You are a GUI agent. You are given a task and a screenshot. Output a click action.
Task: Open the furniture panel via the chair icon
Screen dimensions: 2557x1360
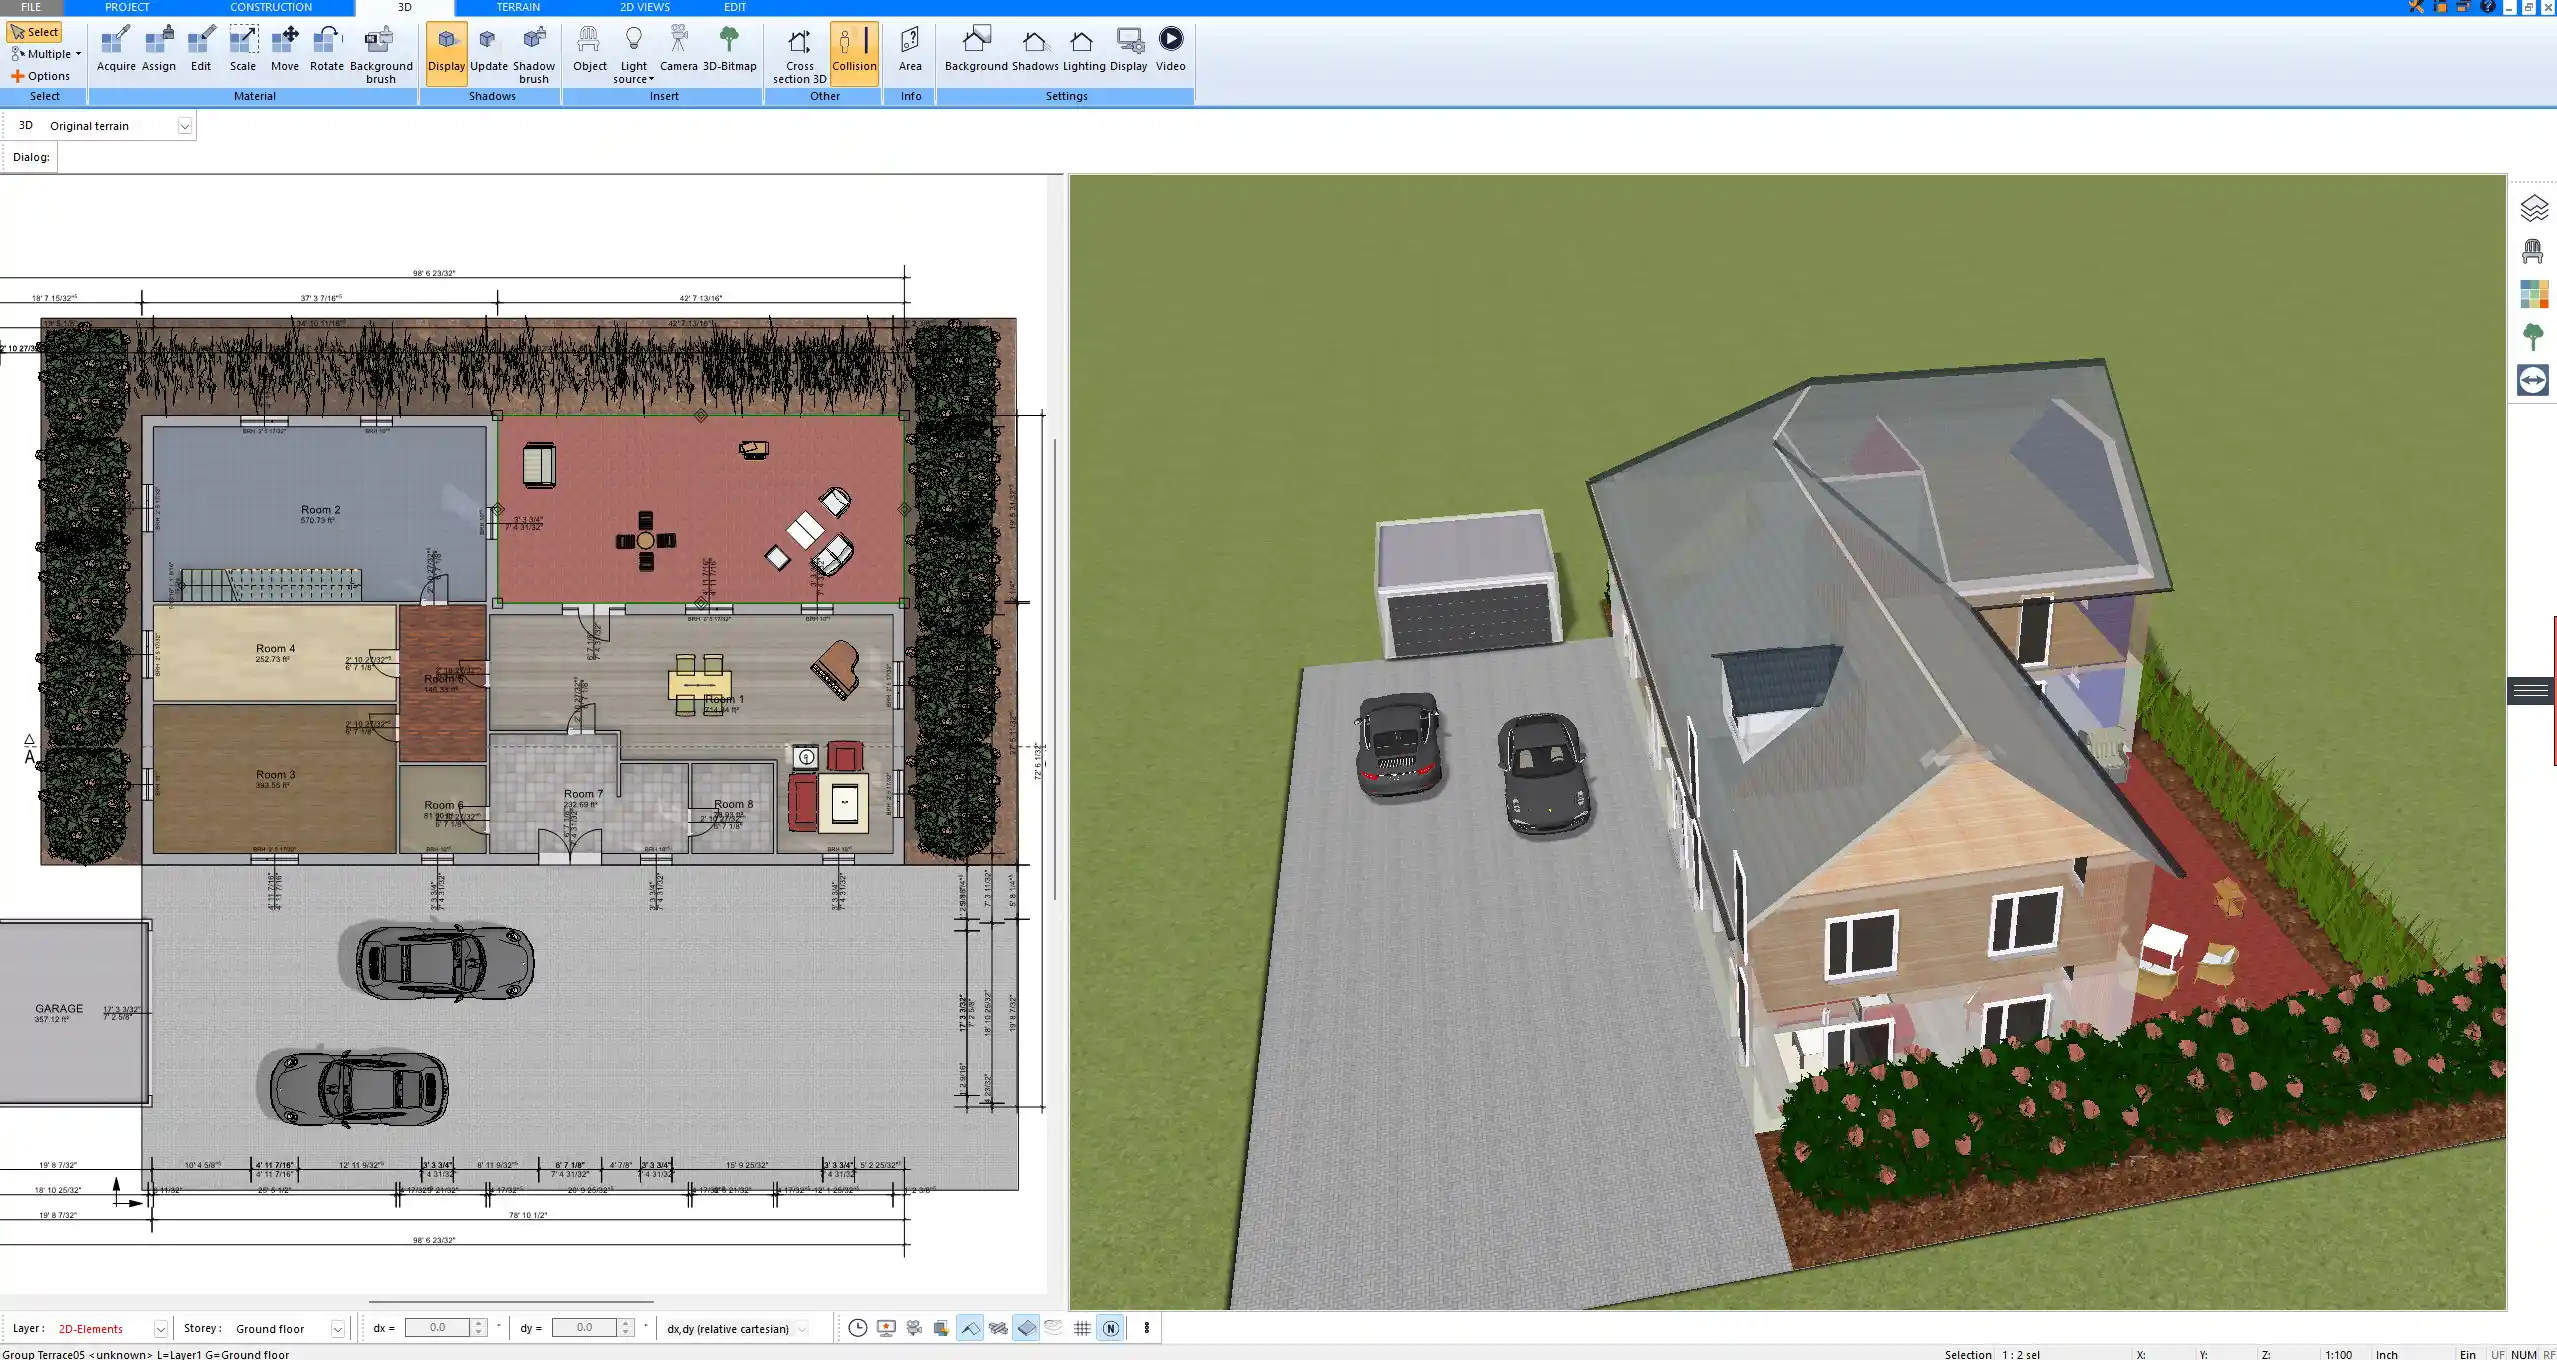point(2534,249)
